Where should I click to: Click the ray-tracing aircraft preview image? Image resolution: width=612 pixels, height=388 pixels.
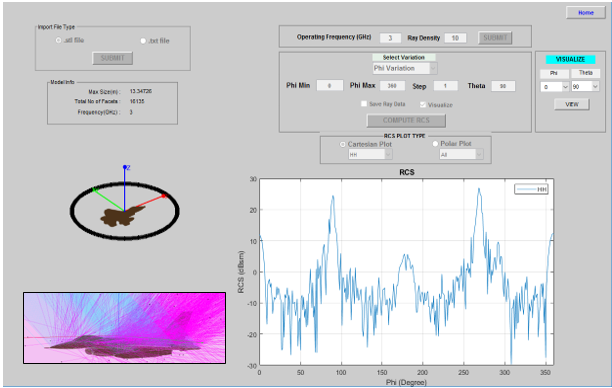(x=125, y=328)
